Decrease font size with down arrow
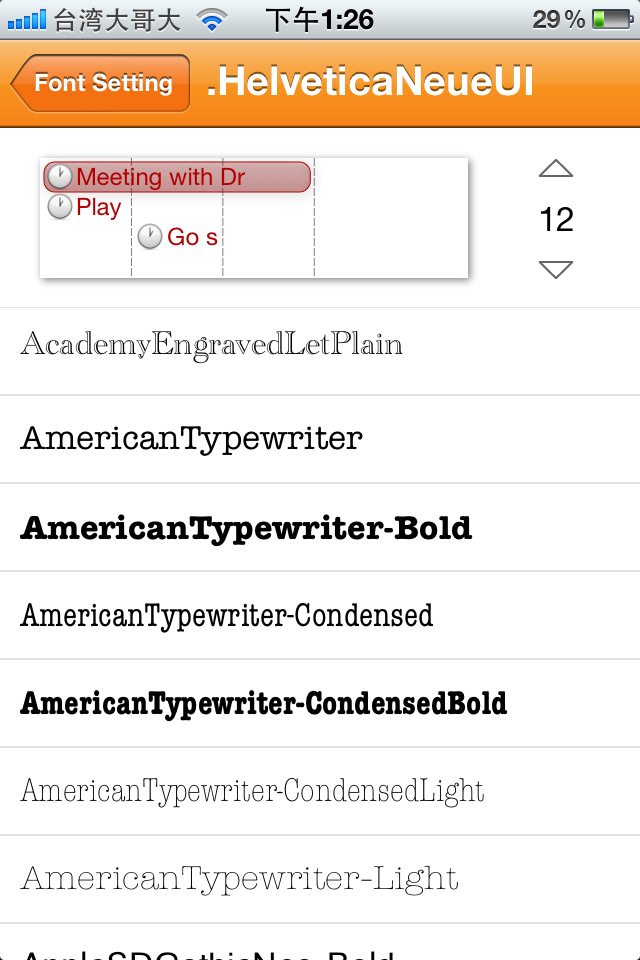640x960 pixels. 556,268
